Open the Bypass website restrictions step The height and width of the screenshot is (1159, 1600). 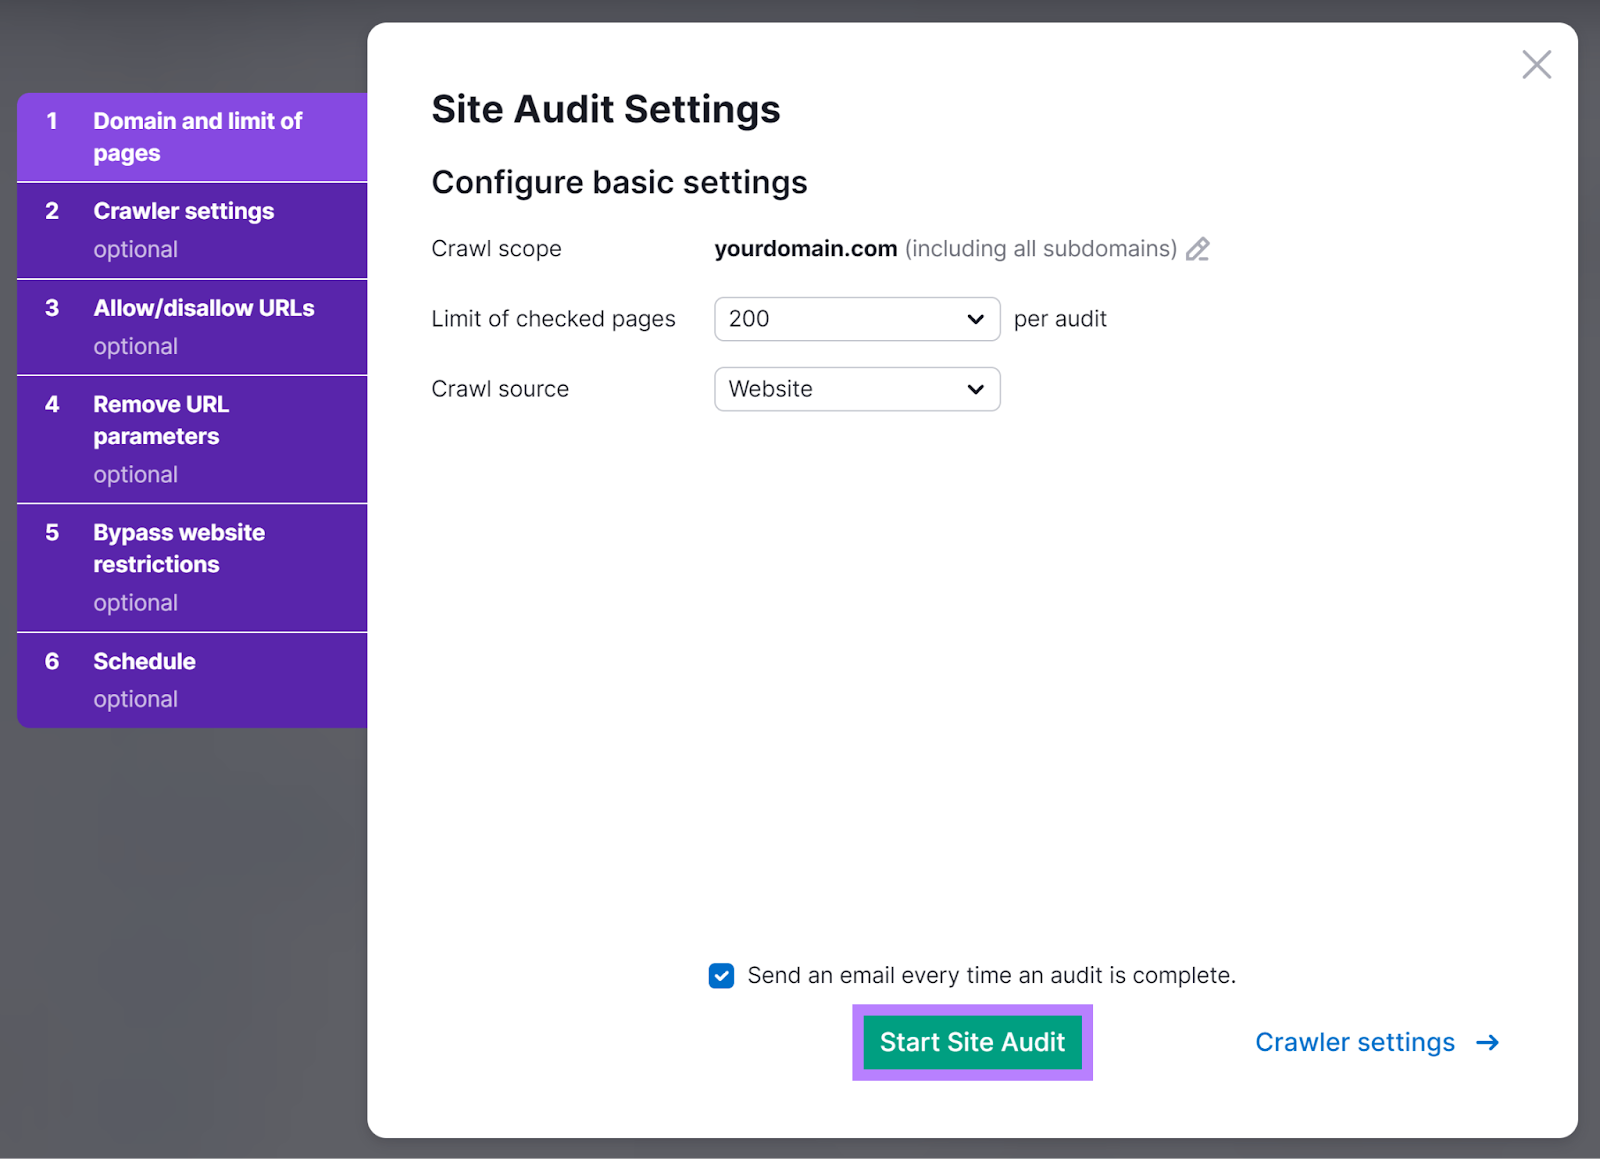coord(192,568)
